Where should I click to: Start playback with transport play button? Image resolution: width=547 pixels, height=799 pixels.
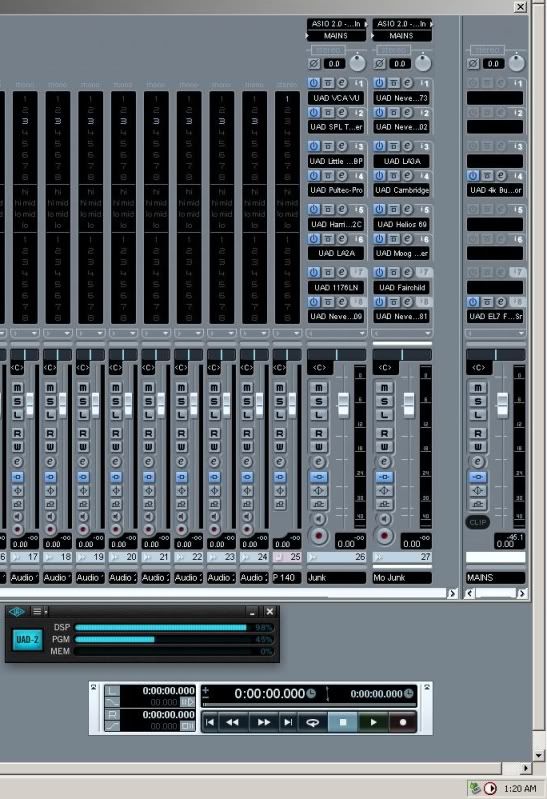(373, 722)
